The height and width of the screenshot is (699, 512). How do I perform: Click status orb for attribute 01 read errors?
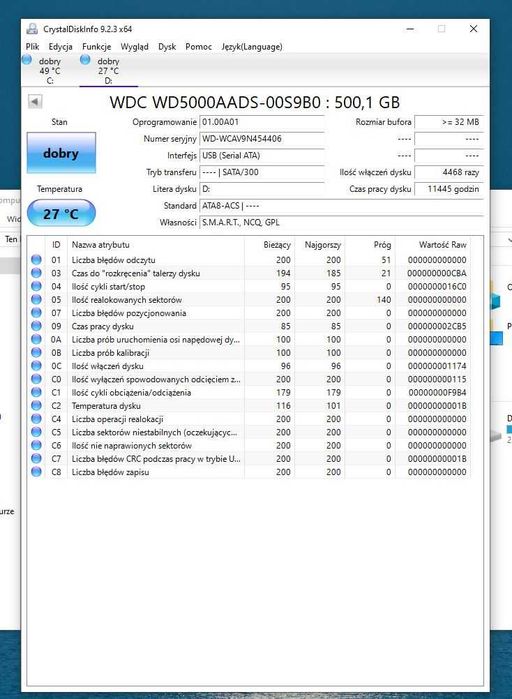(36, 259)
